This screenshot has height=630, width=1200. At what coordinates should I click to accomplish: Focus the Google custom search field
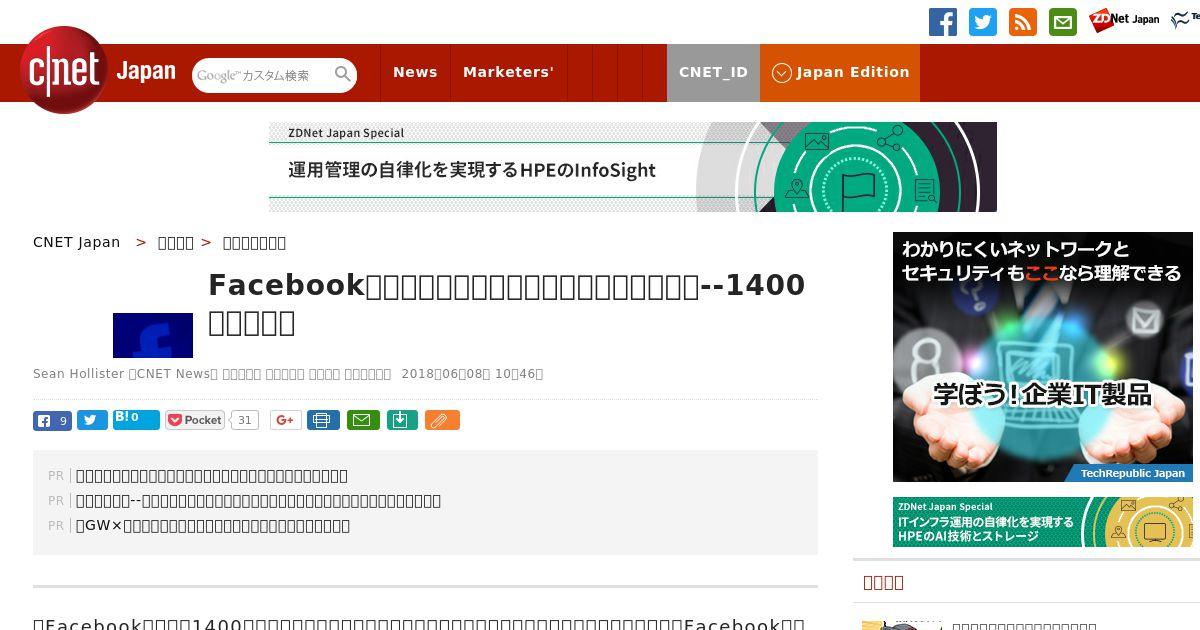262,75
